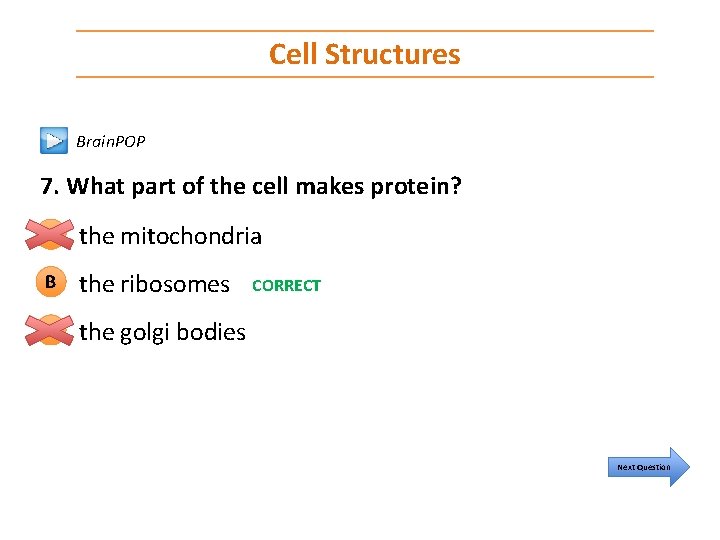720x540 pixels.
Task: Select the orange B answer circle
Action: coord(50,283)
